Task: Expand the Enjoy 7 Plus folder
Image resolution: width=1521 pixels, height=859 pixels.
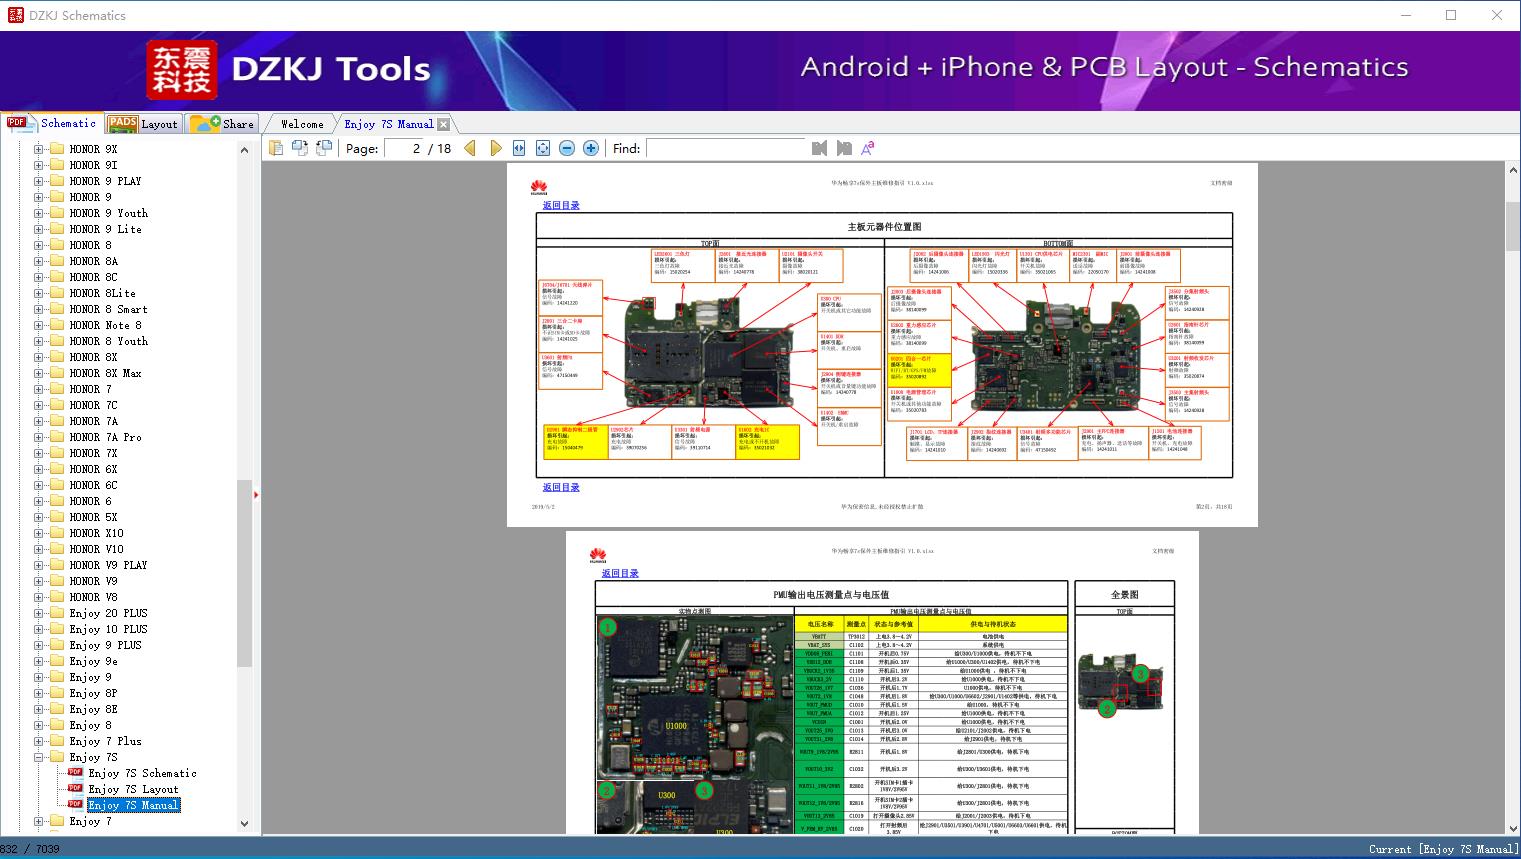Action: (x=39, y=741)
